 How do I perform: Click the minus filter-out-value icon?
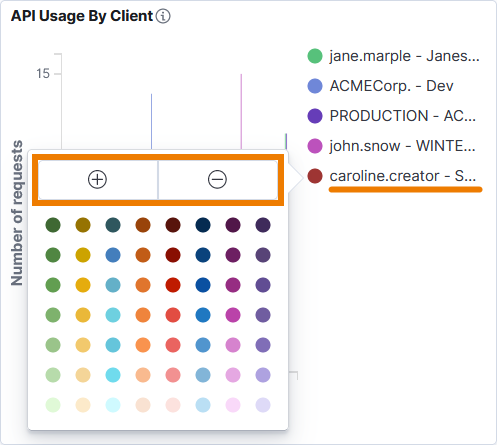pos(217,180)
